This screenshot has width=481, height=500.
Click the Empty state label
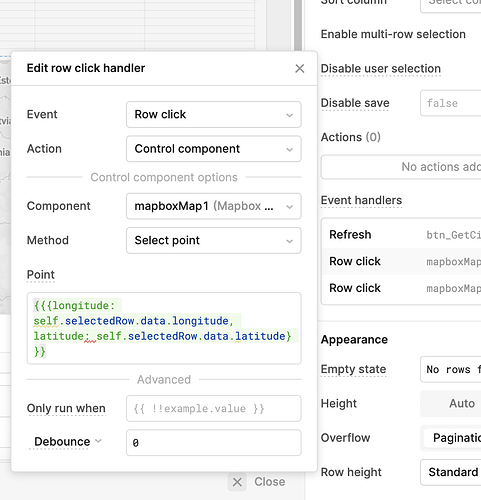click(x=353, y=369)
